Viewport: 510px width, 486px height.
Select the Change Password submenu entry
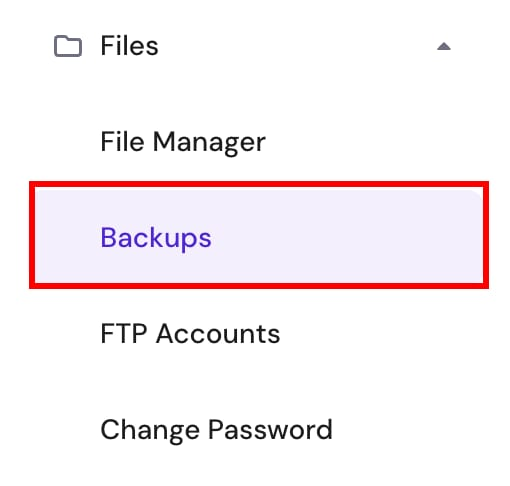[x=216, y=430]
